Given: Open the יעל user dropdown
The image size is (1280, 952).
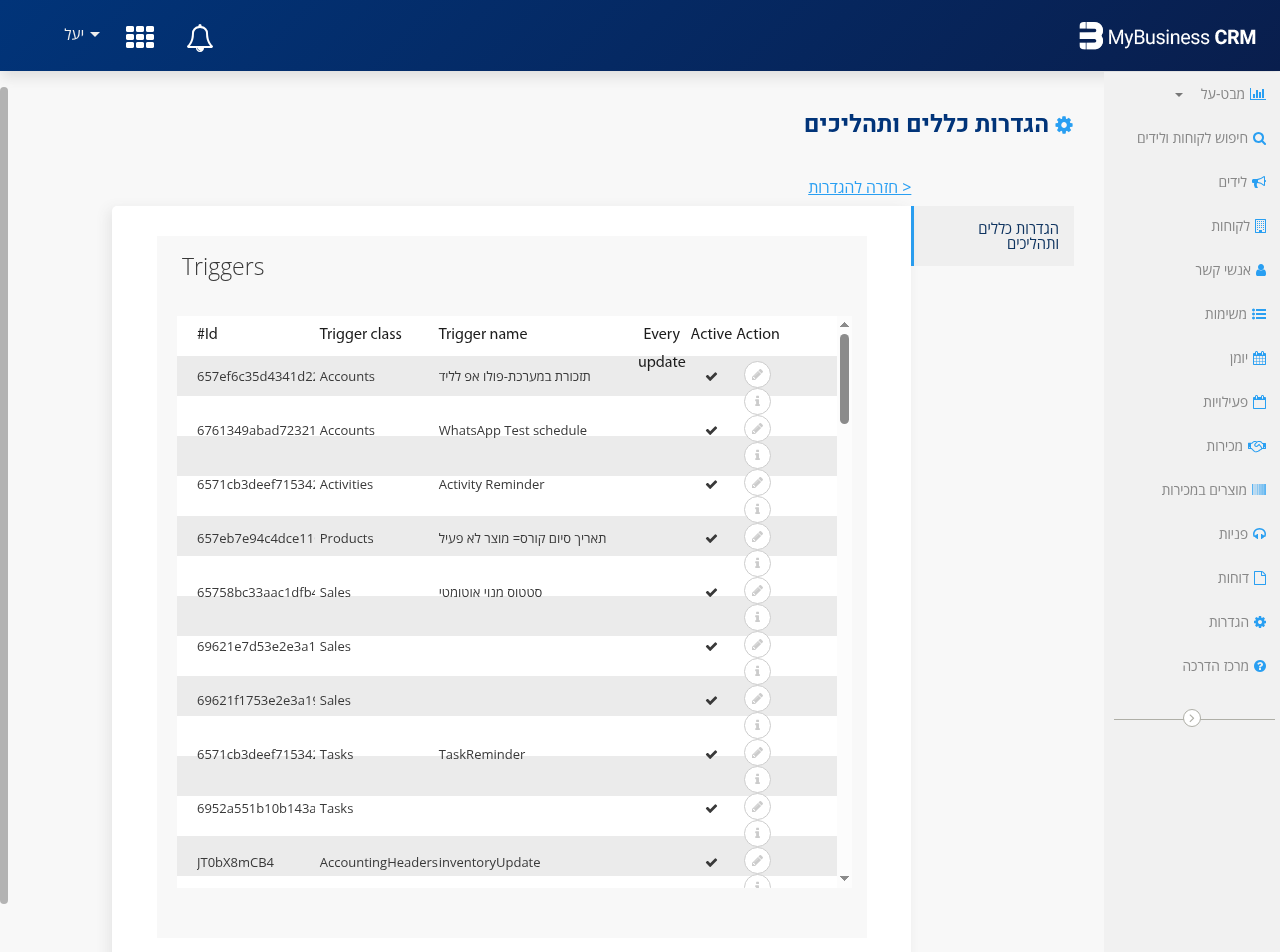Looking at the screenshot, I should coord(82,34).
